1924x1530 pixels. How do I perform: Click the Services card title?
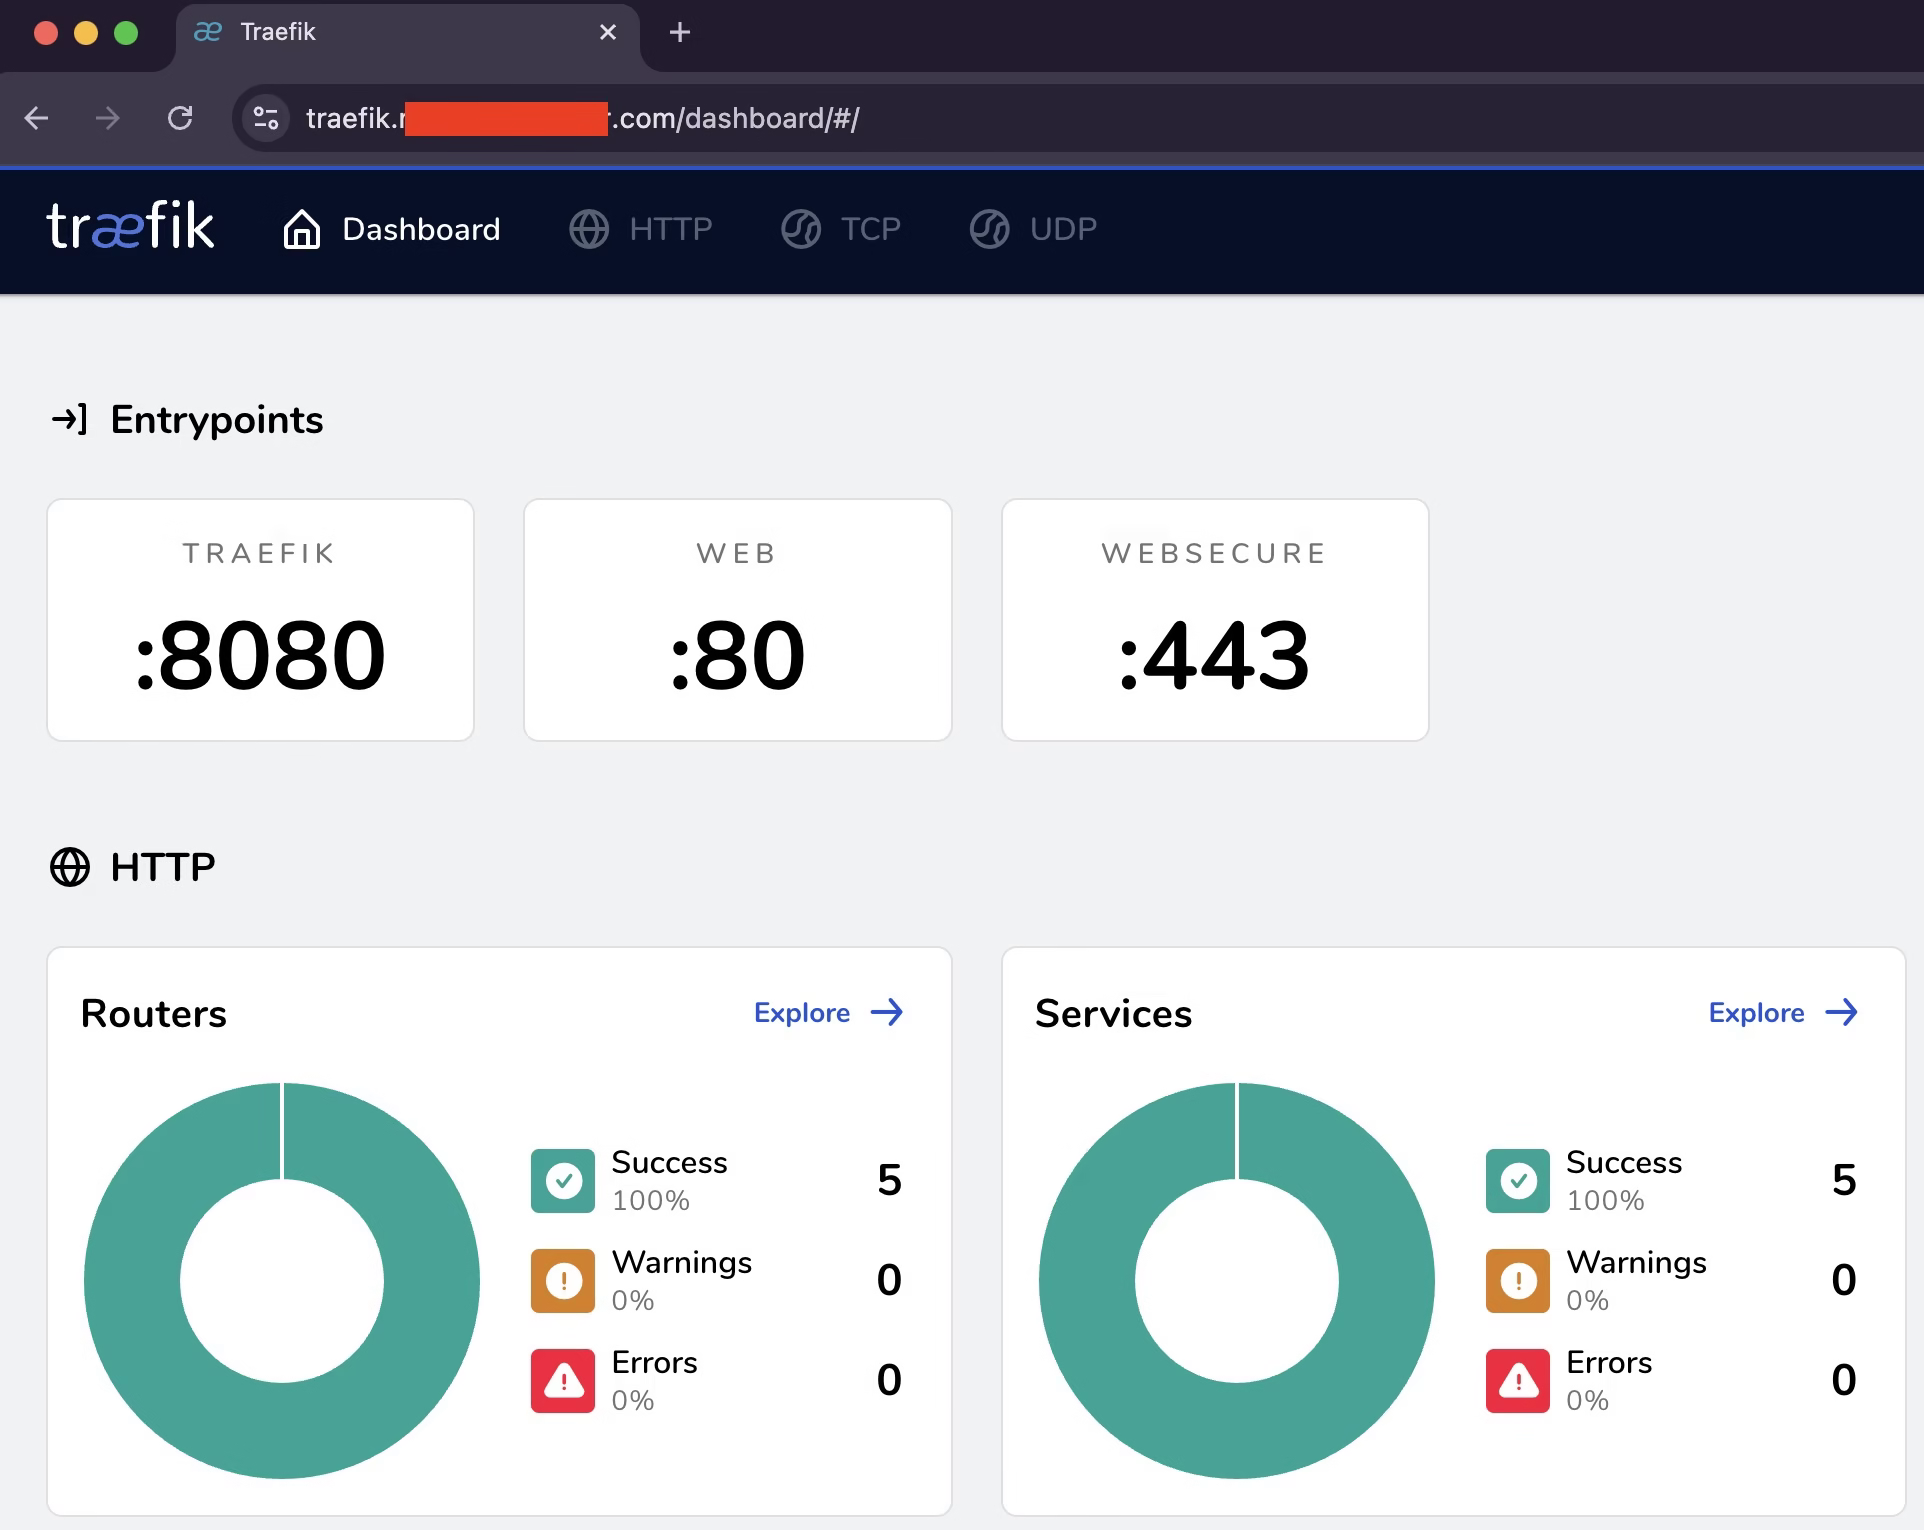click(1114, 1013)
